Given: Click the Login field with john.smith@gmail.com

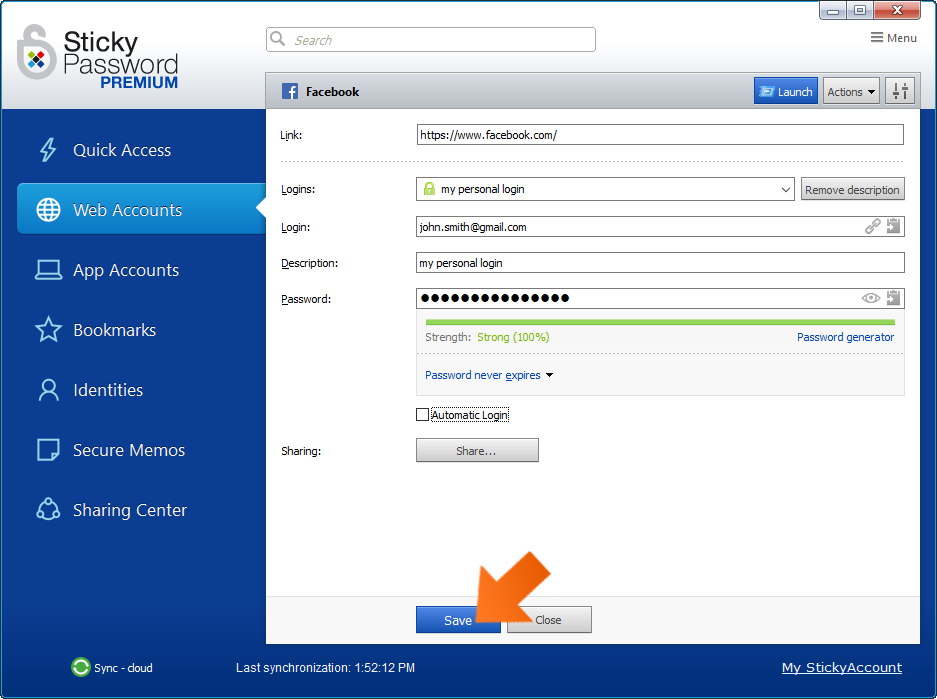Looking at the screenshot, I should [x=660, y=226].
